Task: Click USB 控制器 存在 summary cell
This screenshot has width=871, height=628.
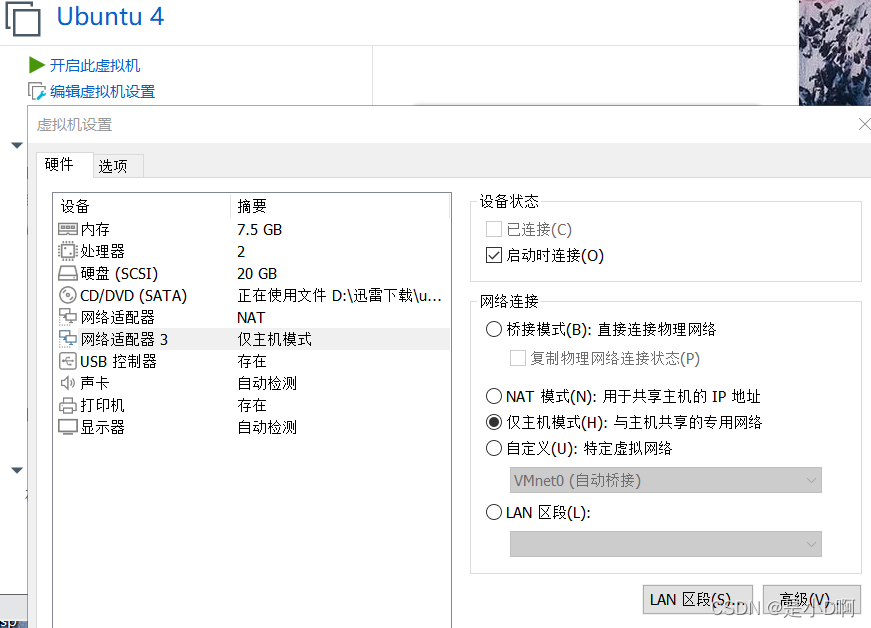Action: [x=252, y=361]
